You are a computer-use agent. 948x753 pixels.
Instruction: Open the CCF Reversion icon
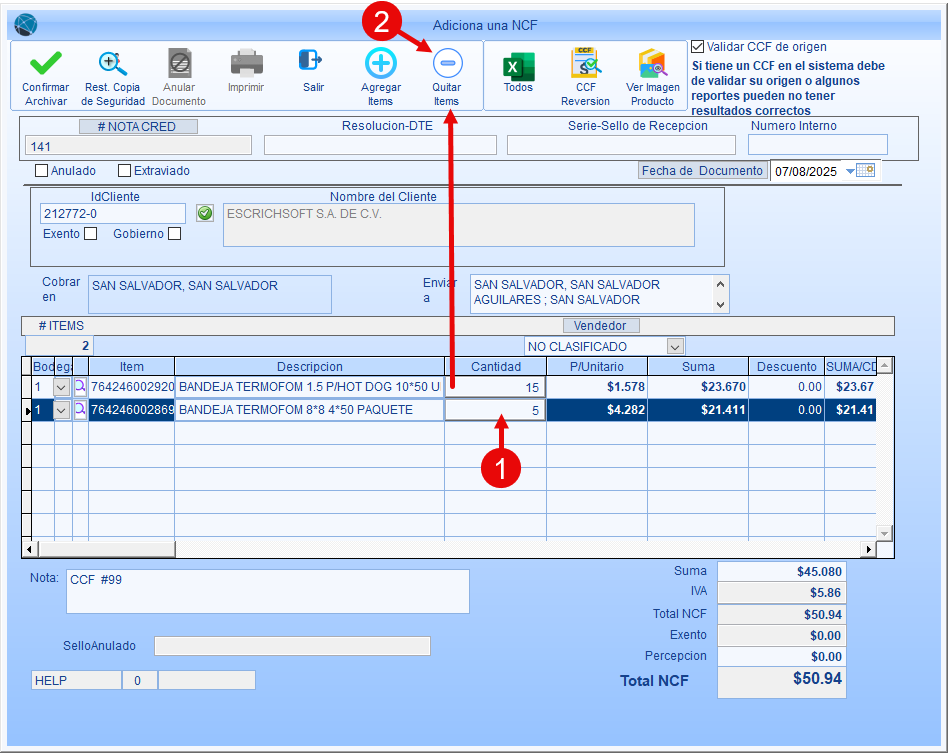click(x=585, y=63)
